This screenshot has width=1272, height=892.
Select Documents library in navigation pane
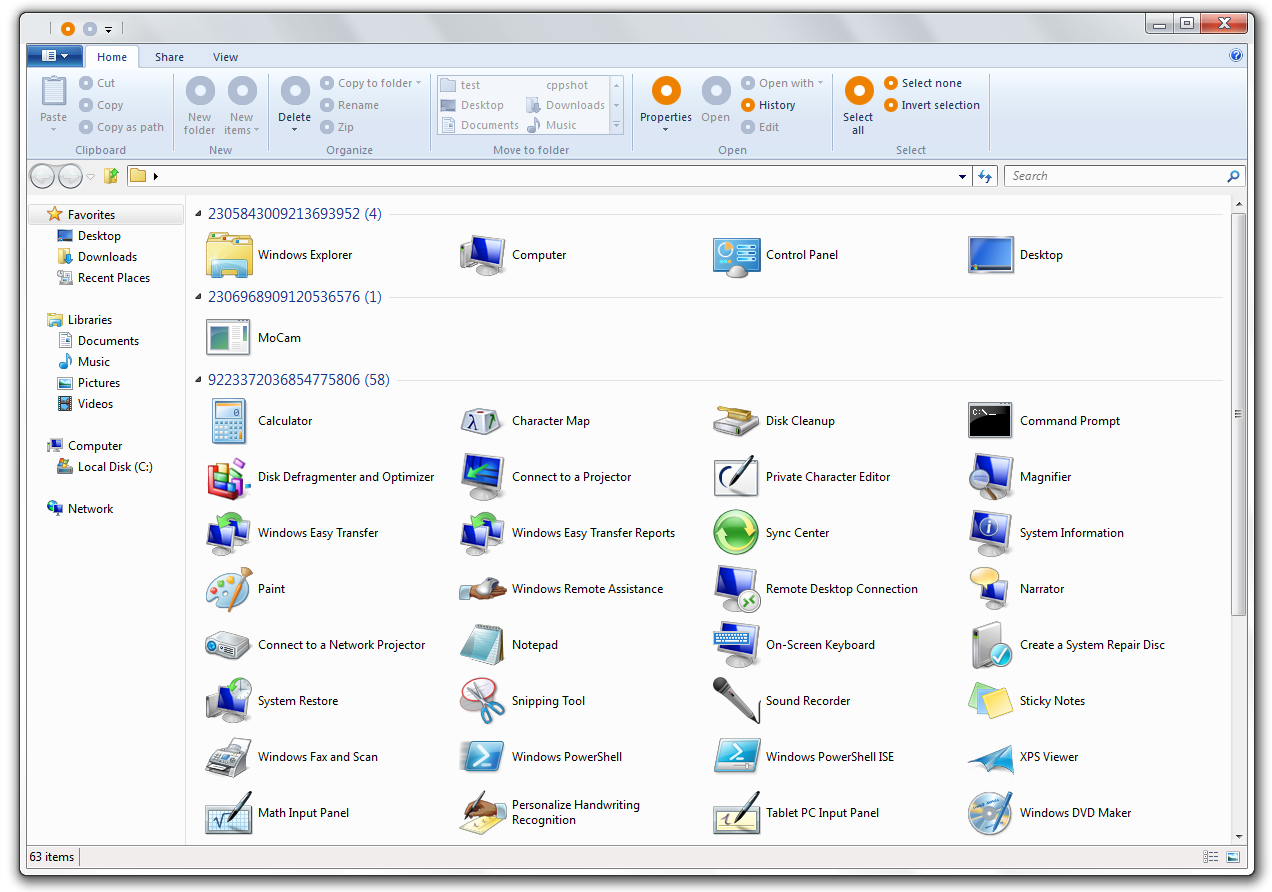coord(108,341)
